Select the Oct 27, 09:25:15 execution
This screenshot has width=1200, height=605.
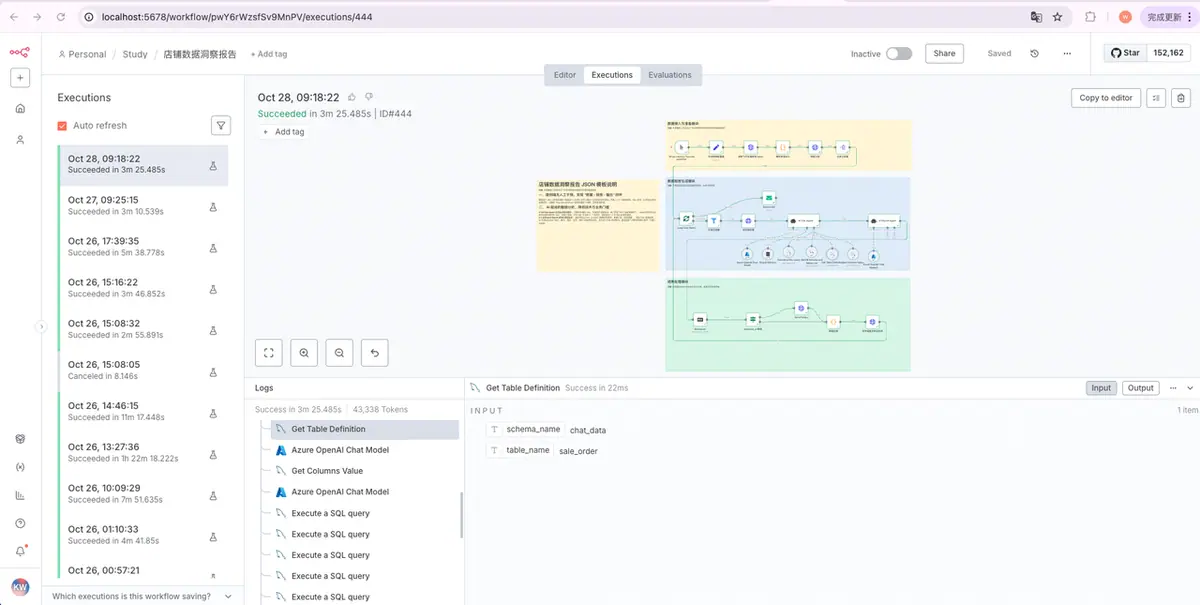(x=143, y=205)
